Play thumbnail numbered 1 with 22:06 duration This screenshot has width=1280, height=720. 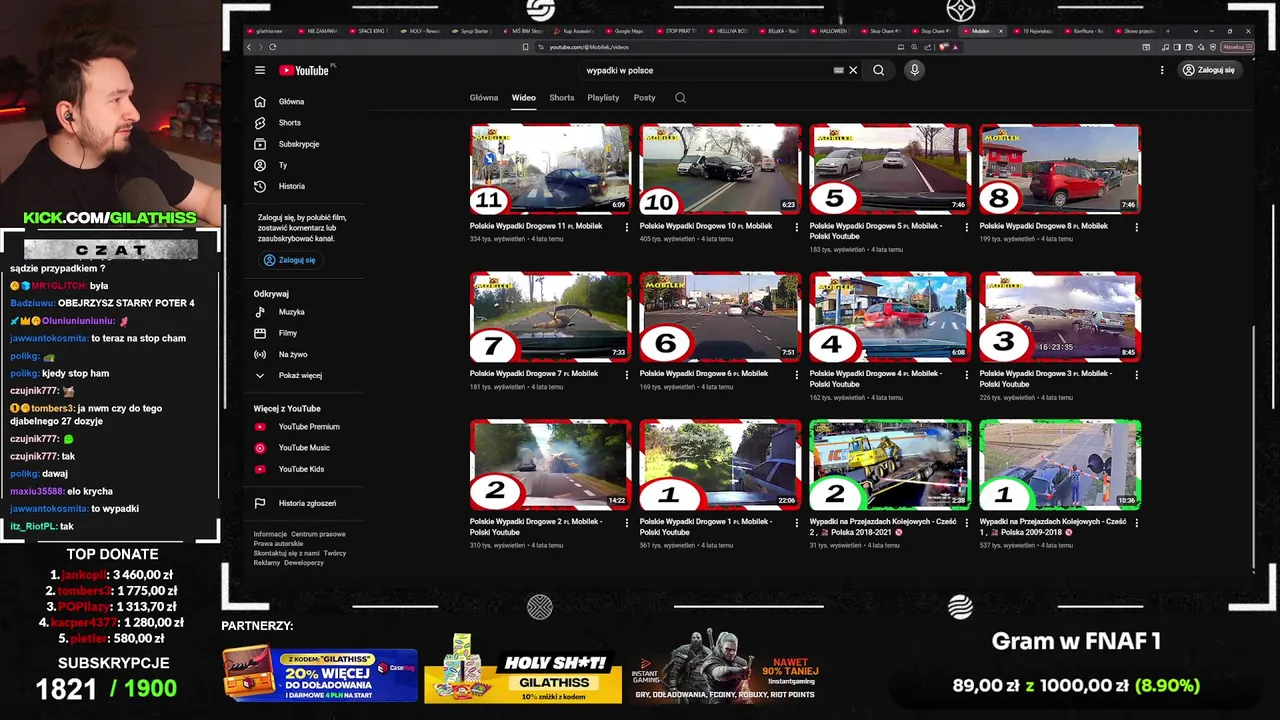coord(720,465)
